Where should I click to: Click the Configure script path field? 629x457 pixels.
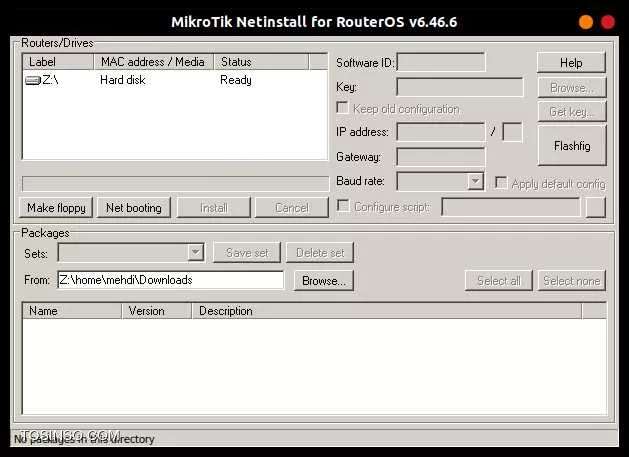pyautogui.click(x=511, y=207)
